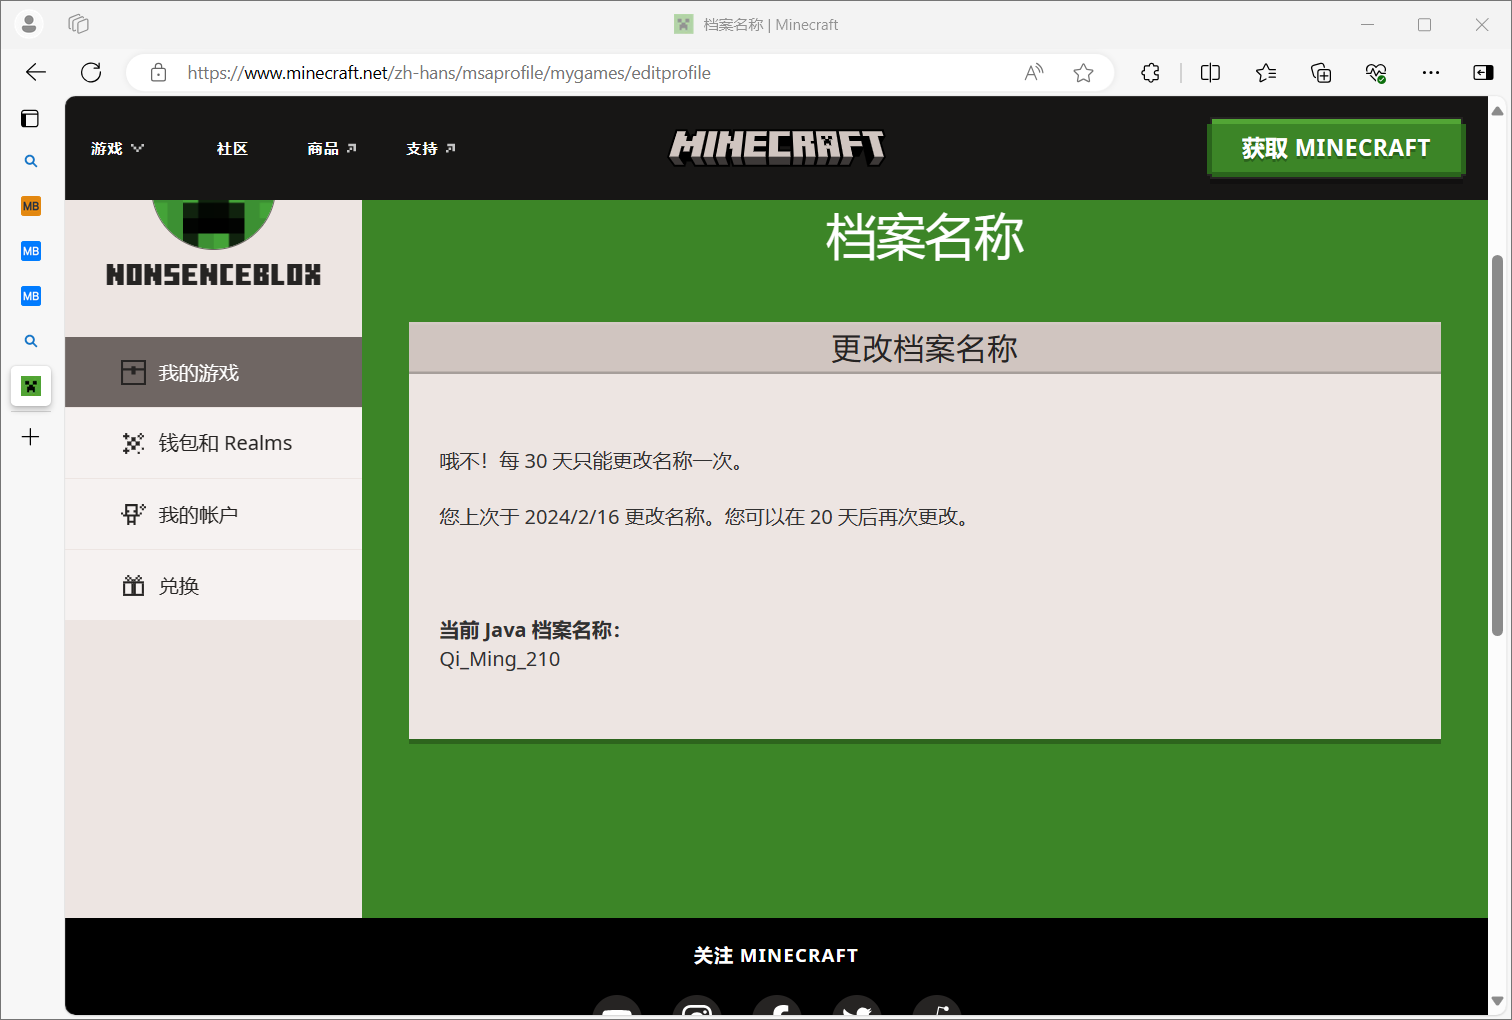
Task: Switch to the first blue MB tab
Action: click(31, 251)
